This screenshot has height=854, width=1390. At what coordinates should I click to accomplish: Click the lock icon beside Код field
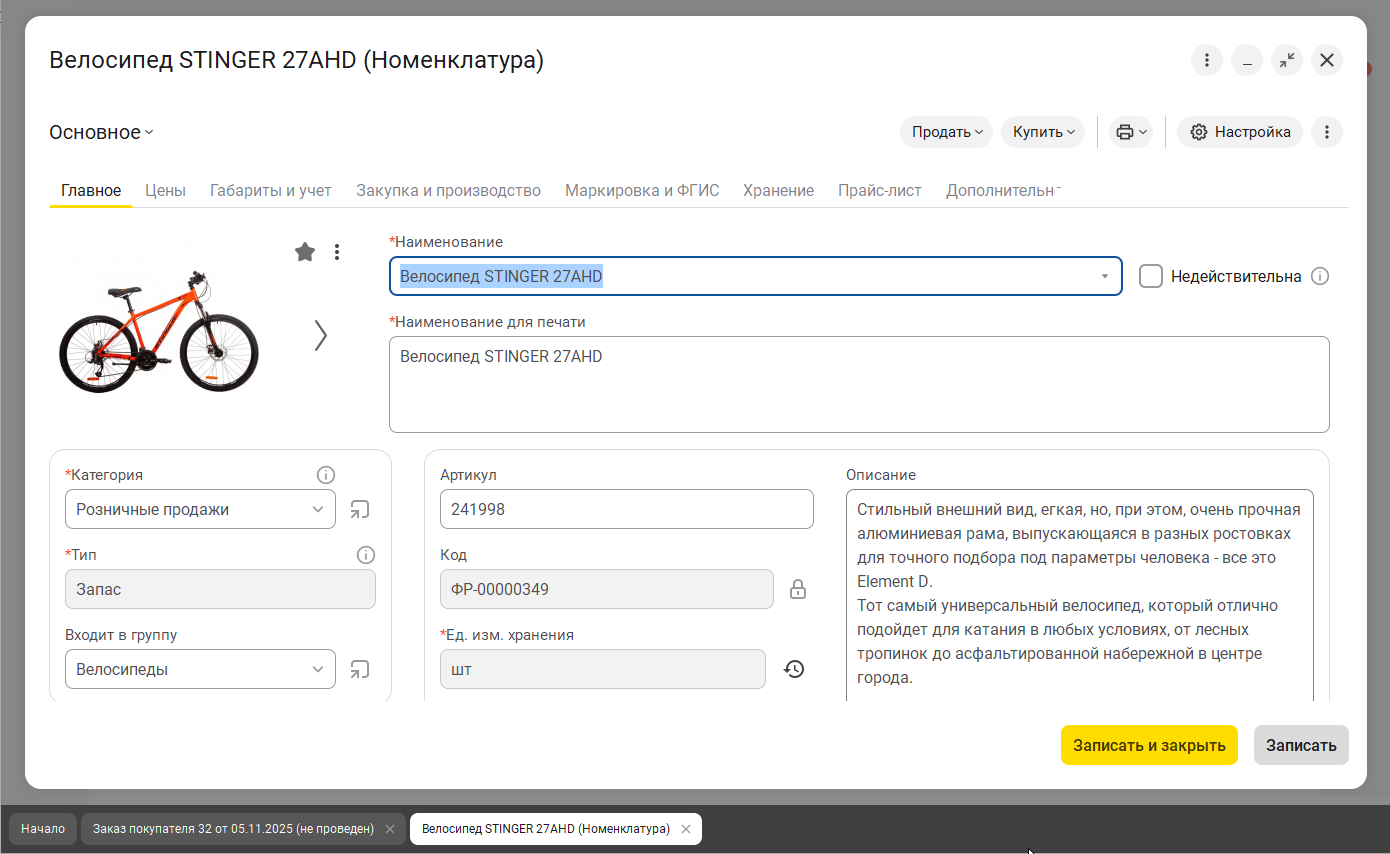click(797, 589)
